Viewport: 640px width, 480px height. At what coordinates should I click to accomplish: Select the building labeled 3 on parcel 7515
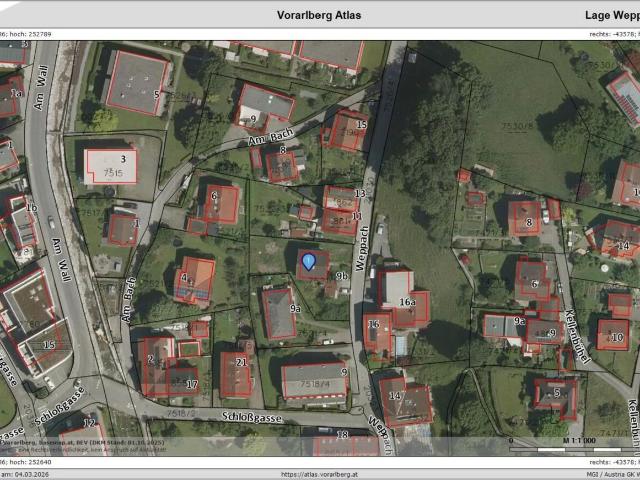coord(110,165)
